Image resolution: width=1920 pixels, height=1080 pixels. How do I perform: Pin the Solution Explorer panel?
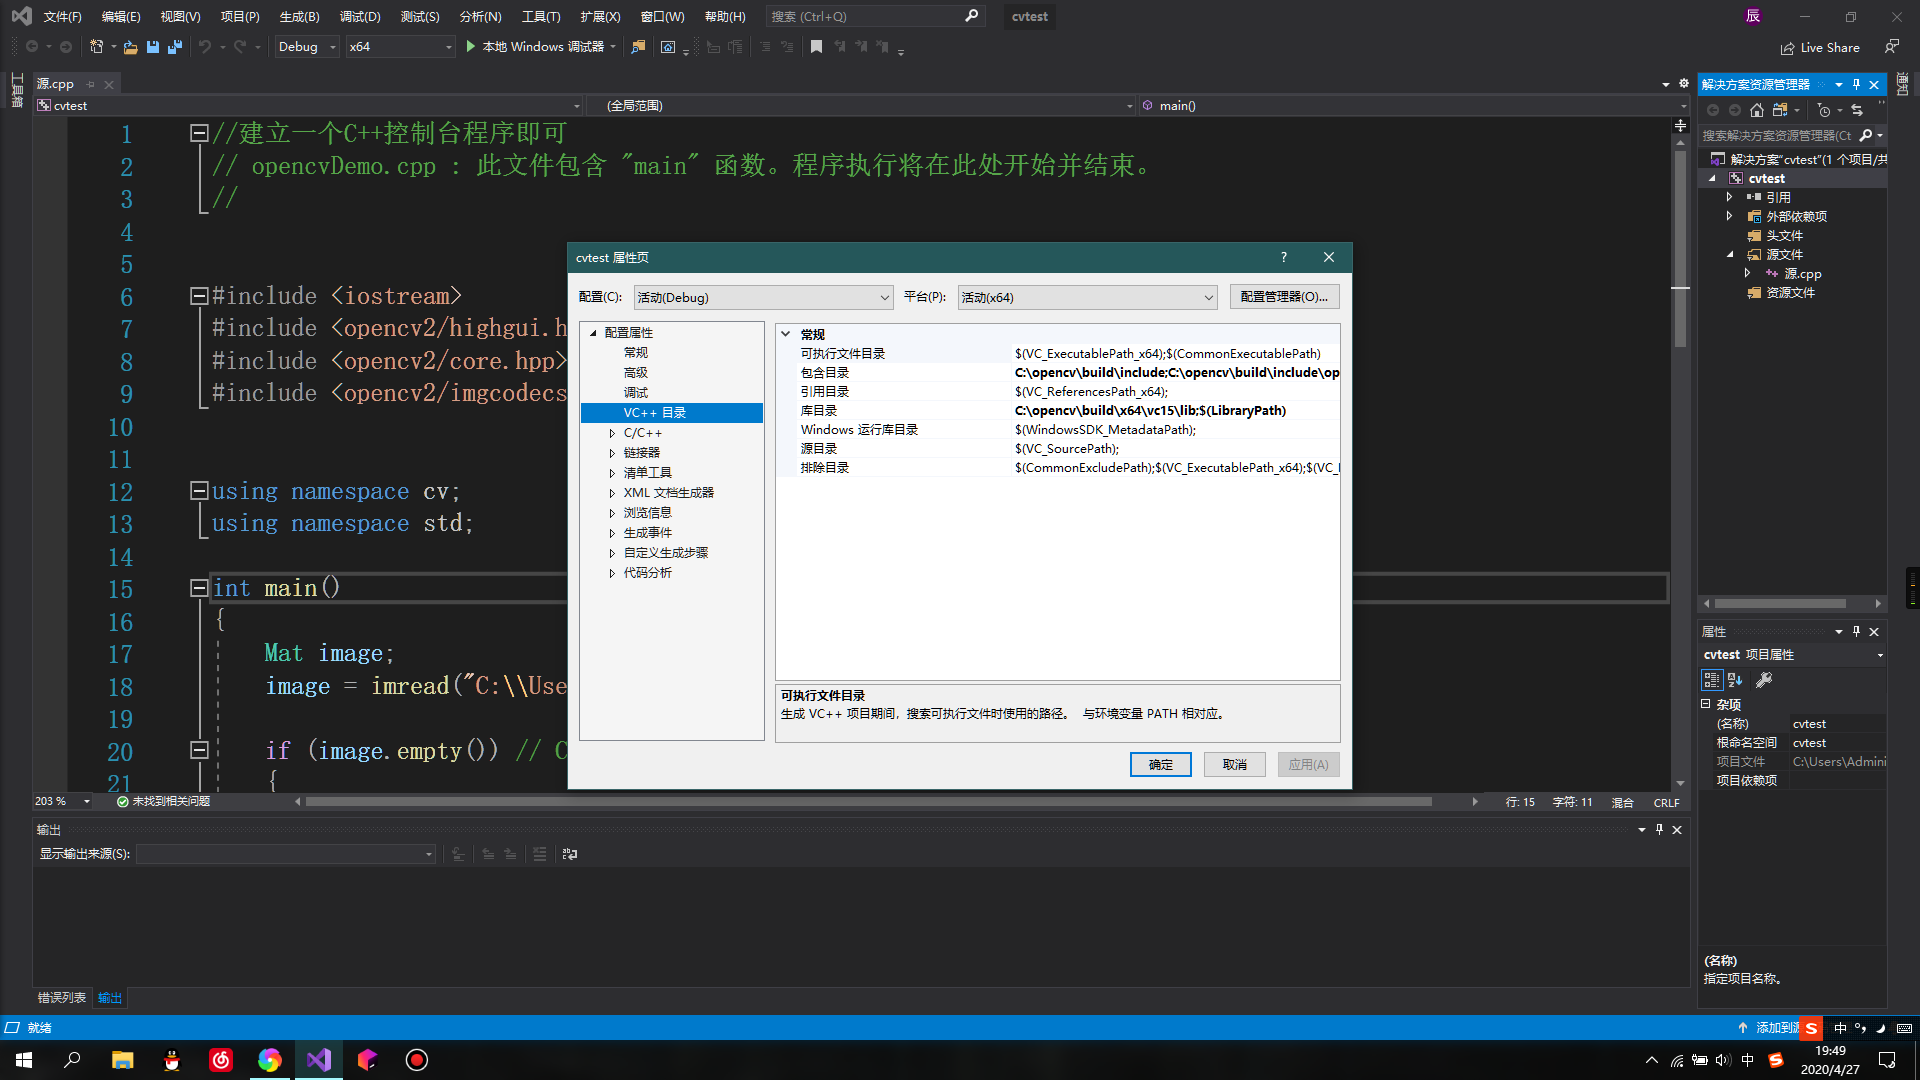click(x=1856, y=84)
